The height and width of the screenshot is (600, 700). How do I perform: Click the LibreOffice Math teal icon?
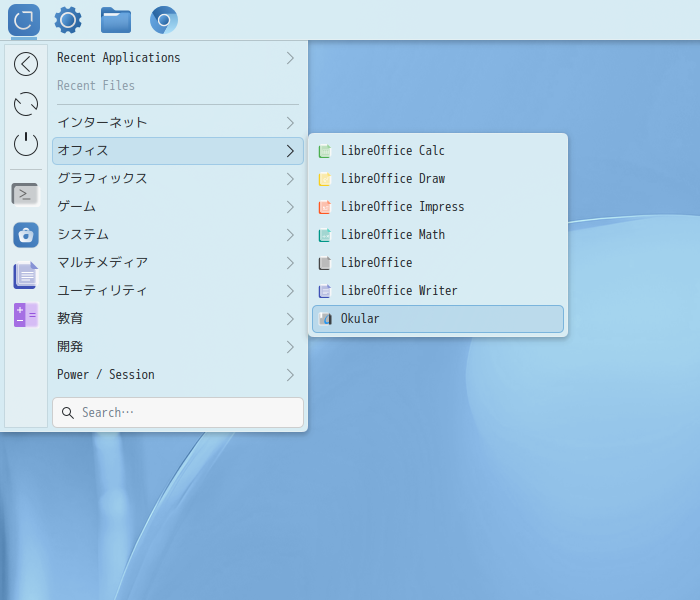coord(325,235)
